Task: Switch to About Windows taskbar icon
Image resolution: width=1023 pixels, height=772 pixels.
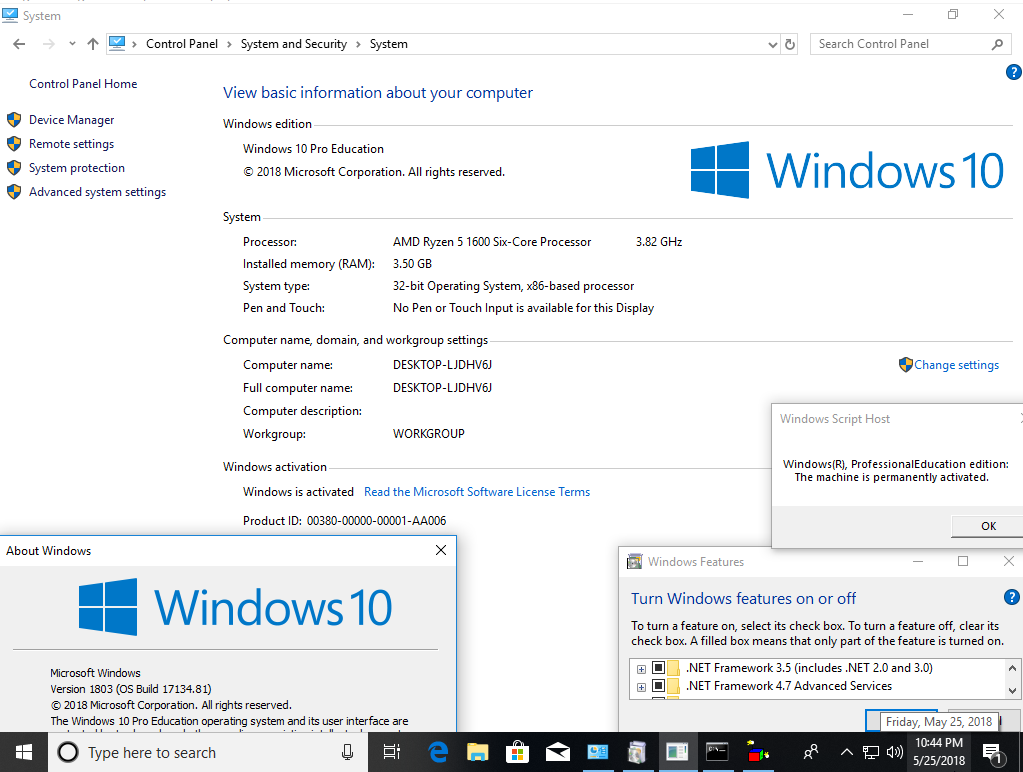Action: pos(677,752)
